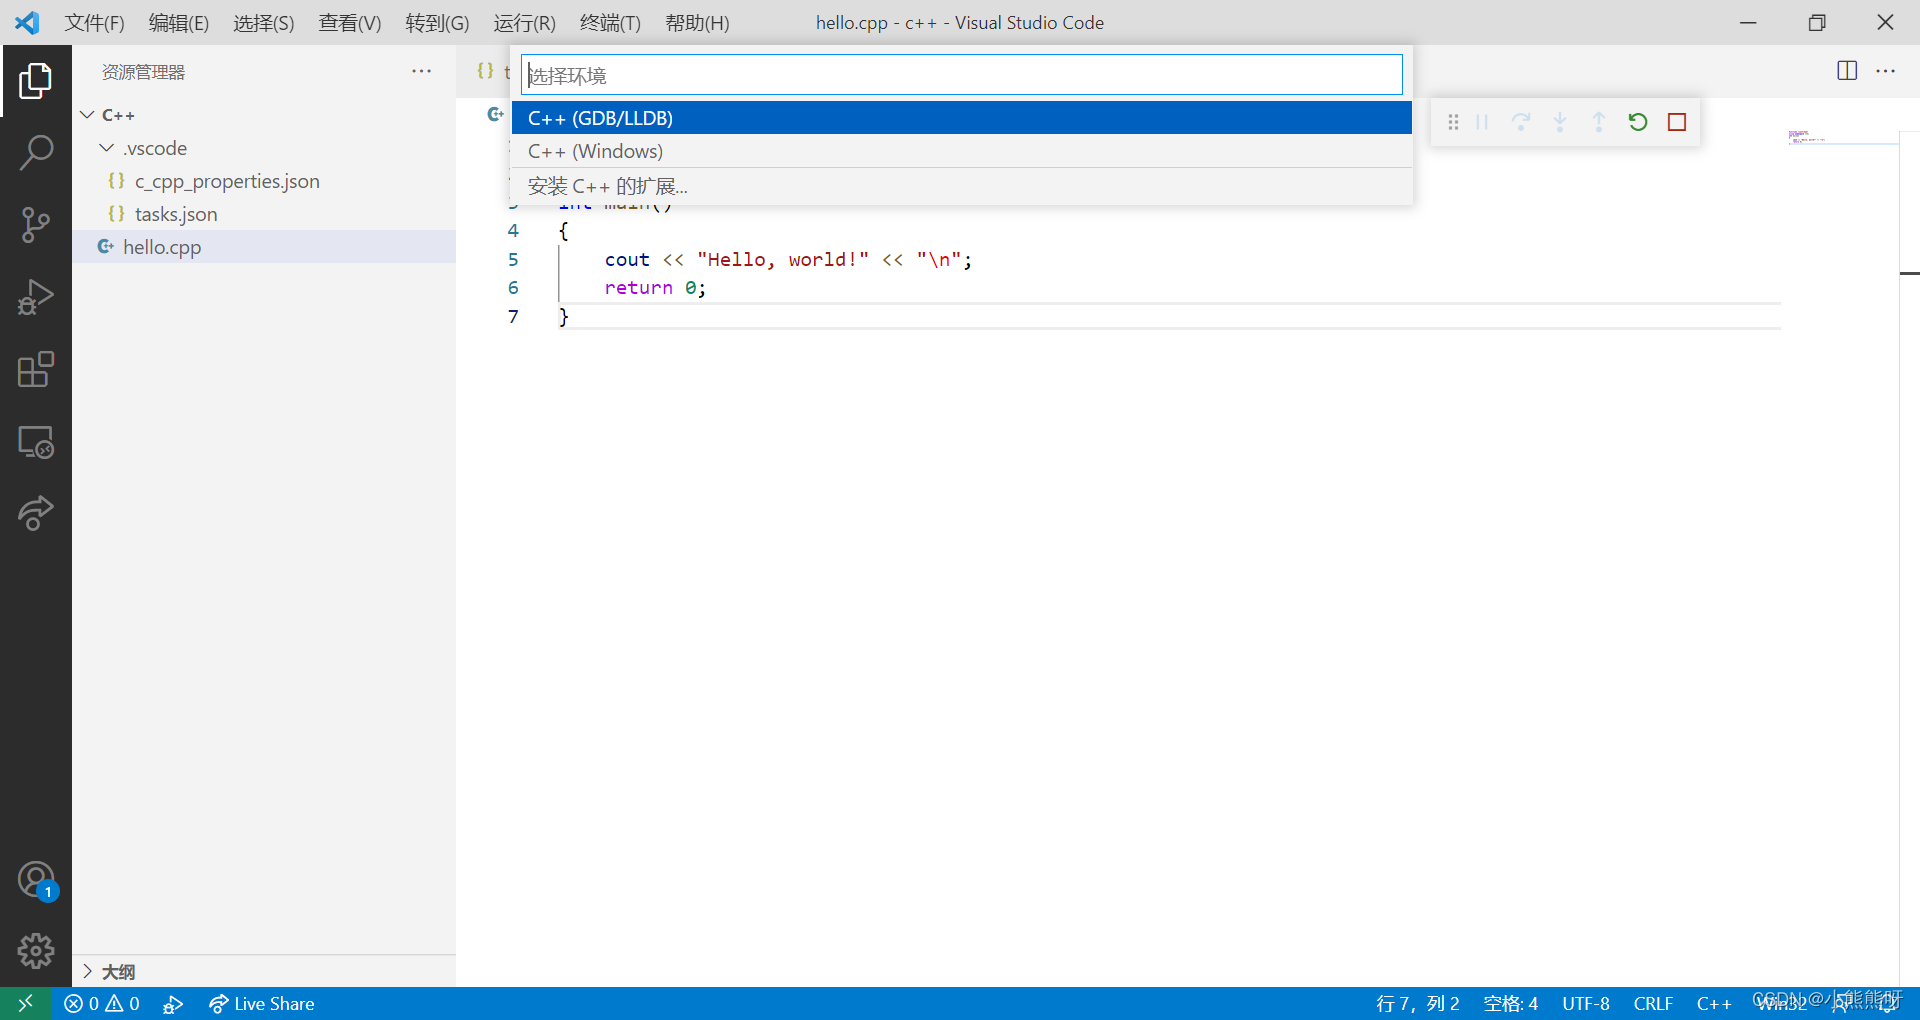Collapse the C++ workspace folder
This screenshot has width=1920, height=1020.
point(264,115)
